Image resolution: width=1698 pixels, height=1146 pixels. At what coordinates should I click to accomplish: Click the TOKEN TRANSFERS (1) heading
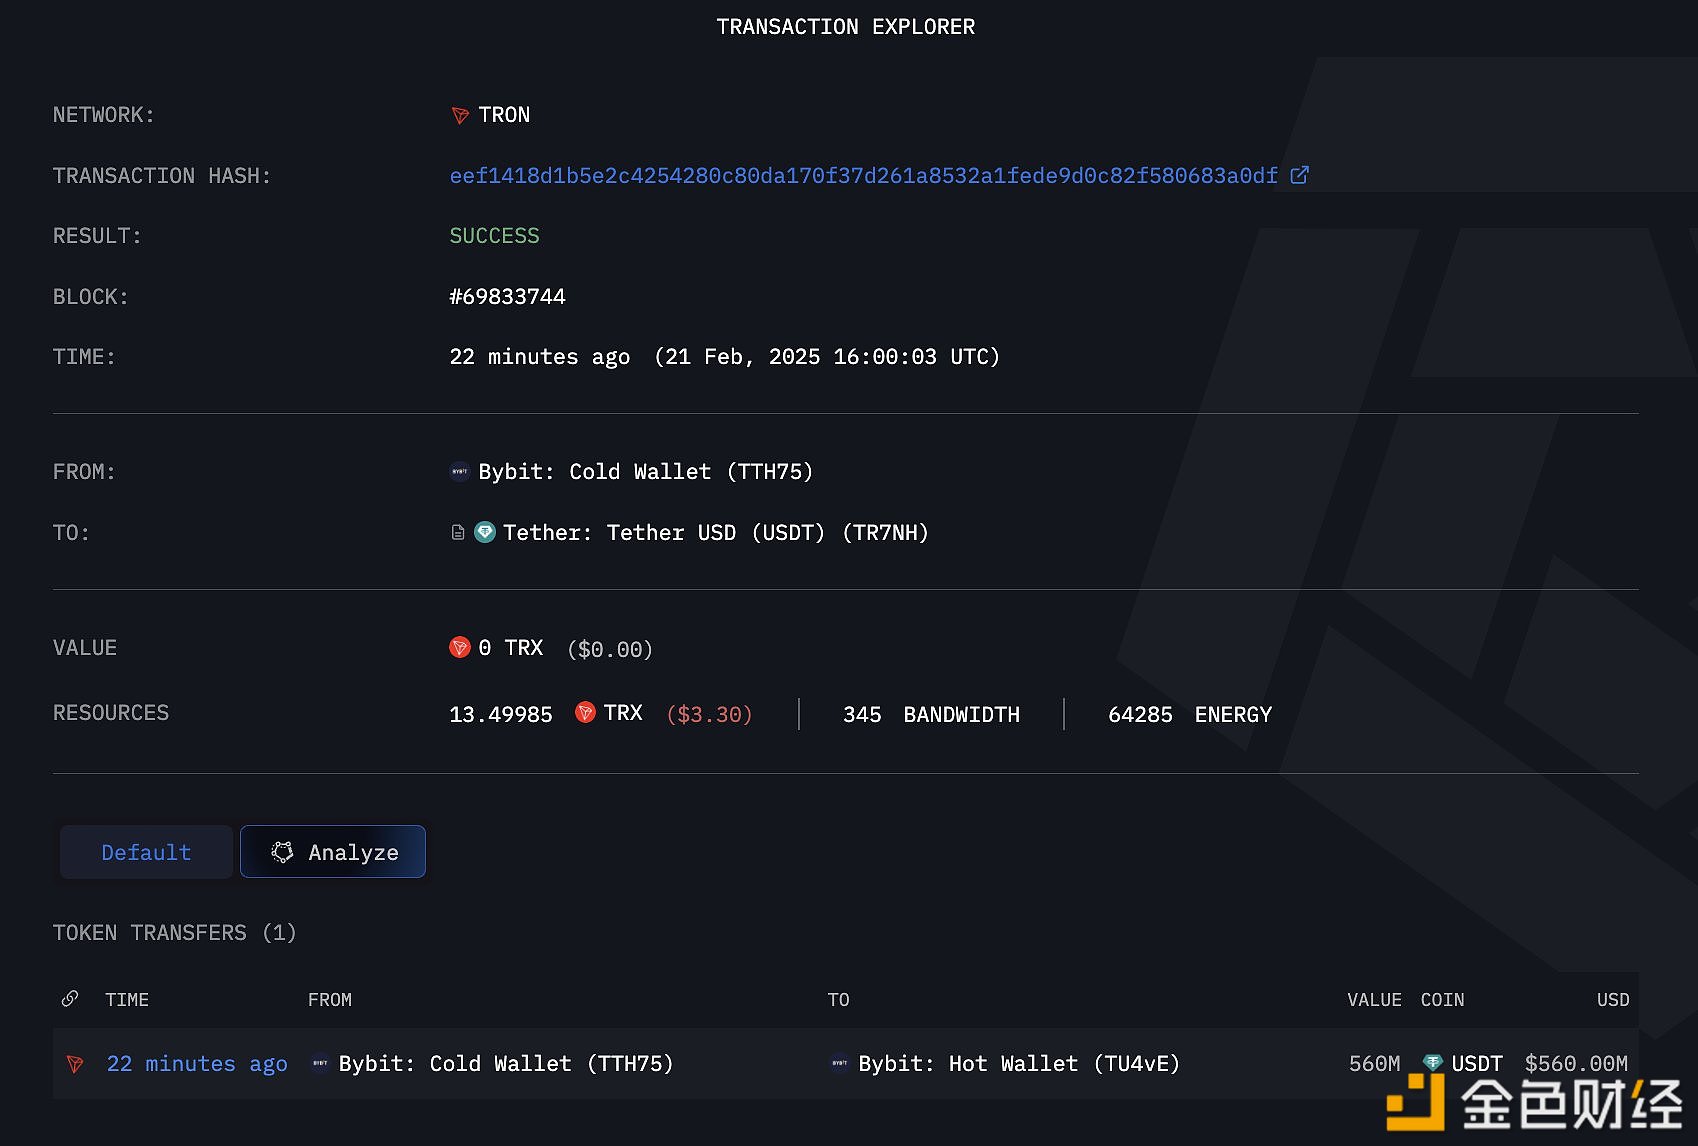pos(174,932)
